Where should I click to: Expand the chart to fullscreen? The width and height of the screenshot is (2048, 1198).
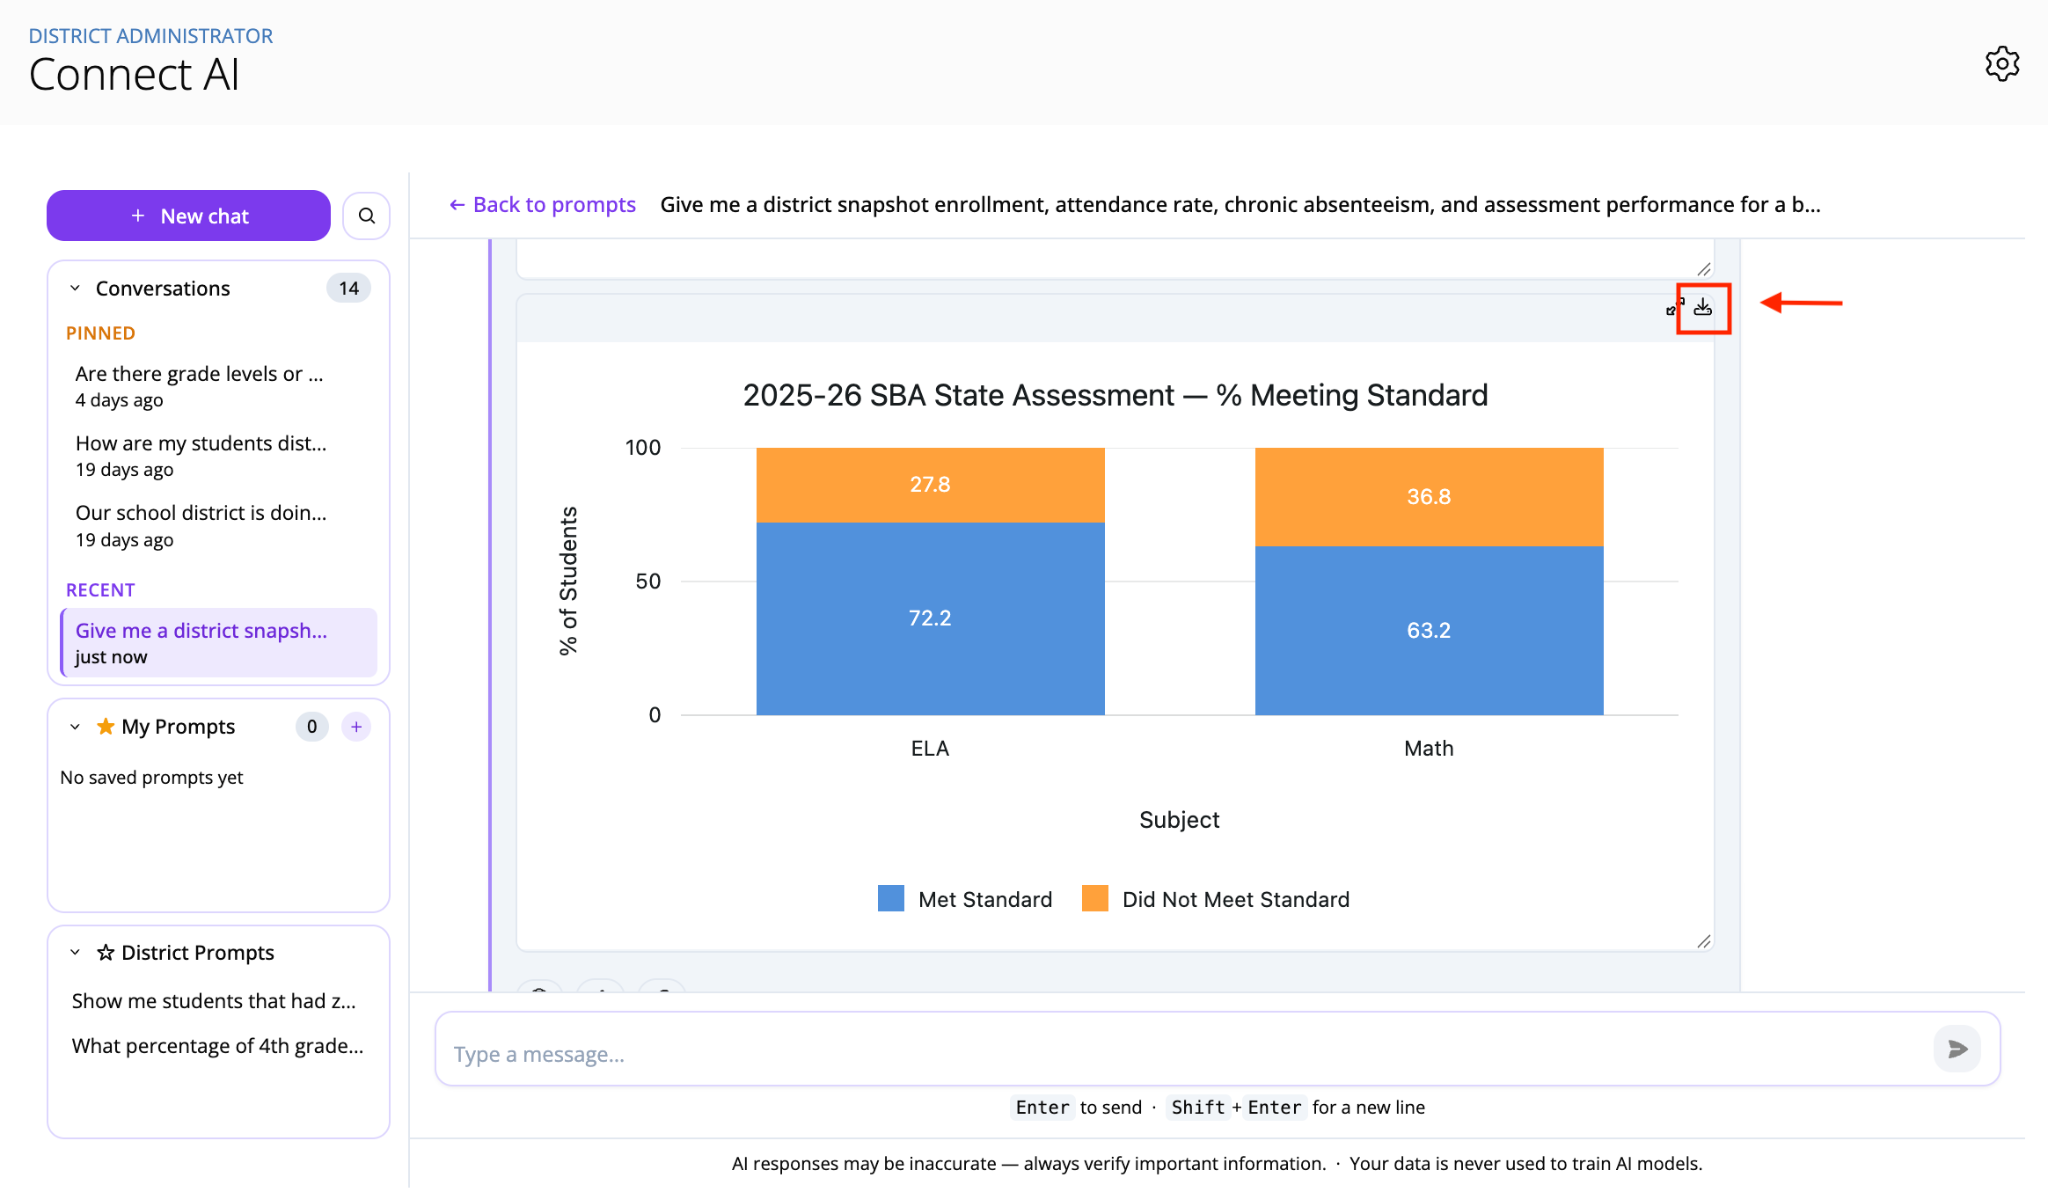click(1674, 307)
